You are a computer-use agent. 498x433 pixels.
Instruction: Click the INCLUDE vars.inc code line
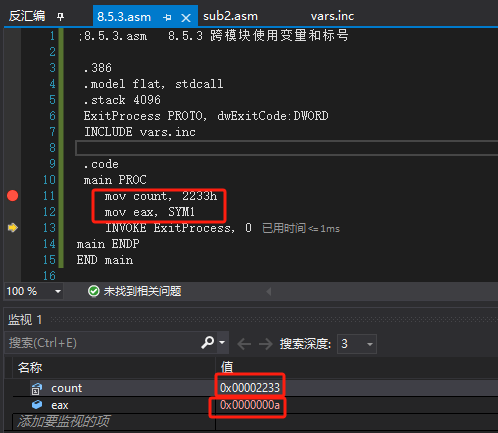click(x=140, y=132)
